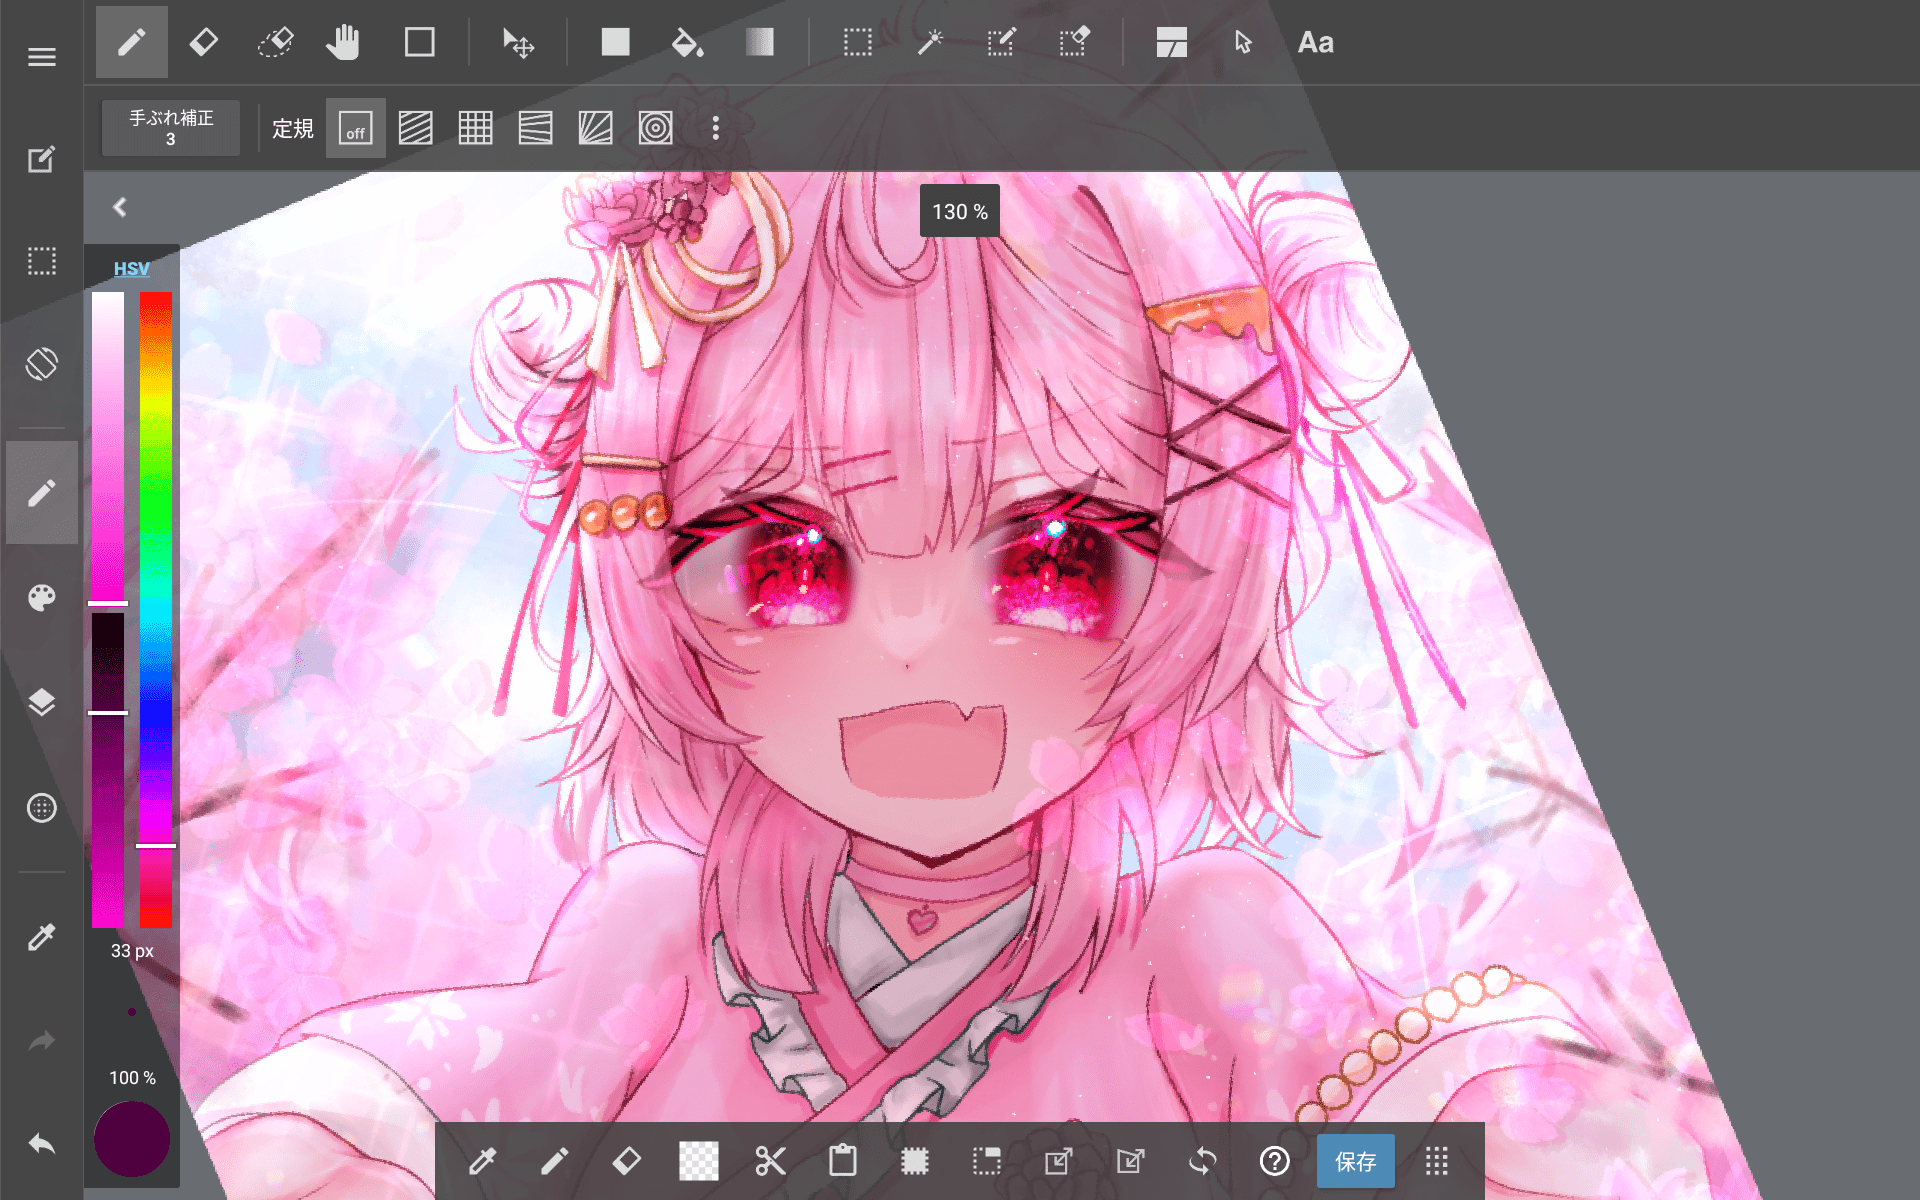Select the selection-eraser tool with dashed circle
The width and height of the screenshot is (1920, 1200).
pos(276,42)
